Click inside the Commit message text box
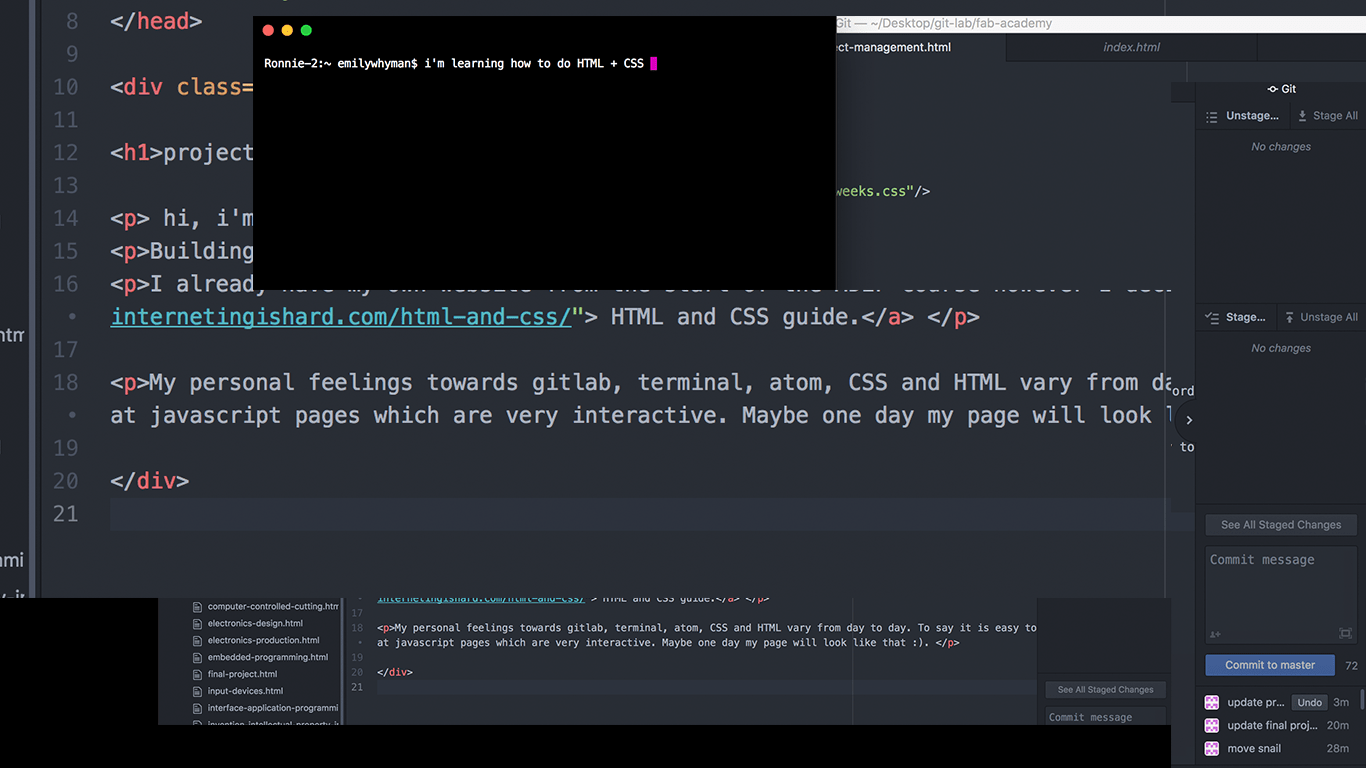Screen dimensions: 1366x768 click(x=1280, y=590)
